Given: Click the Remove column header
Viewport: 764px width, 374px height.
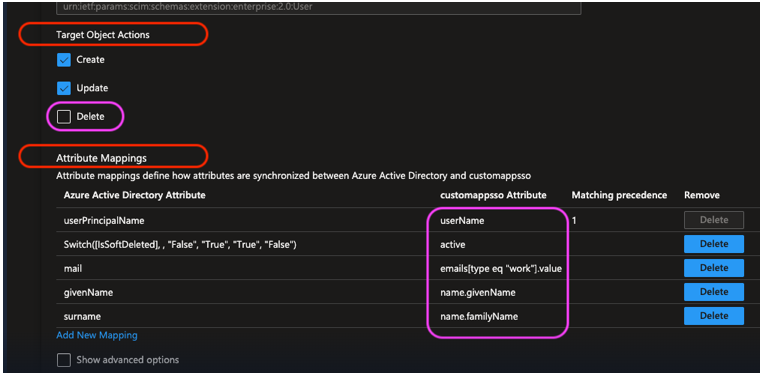Looking at the screenshot, I should click(702, 195).
